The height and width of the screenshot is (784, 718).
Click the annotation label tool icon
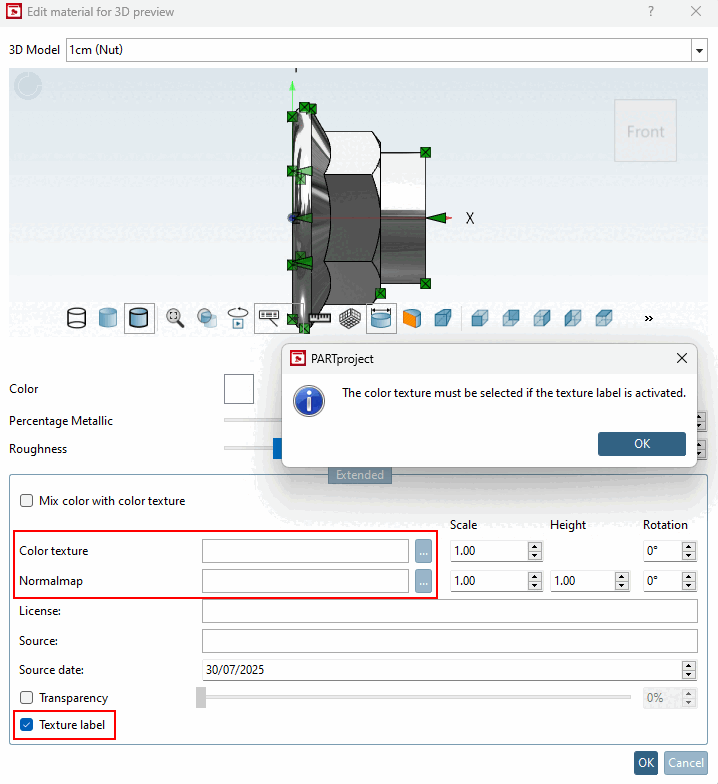click(x=269, y=318)
